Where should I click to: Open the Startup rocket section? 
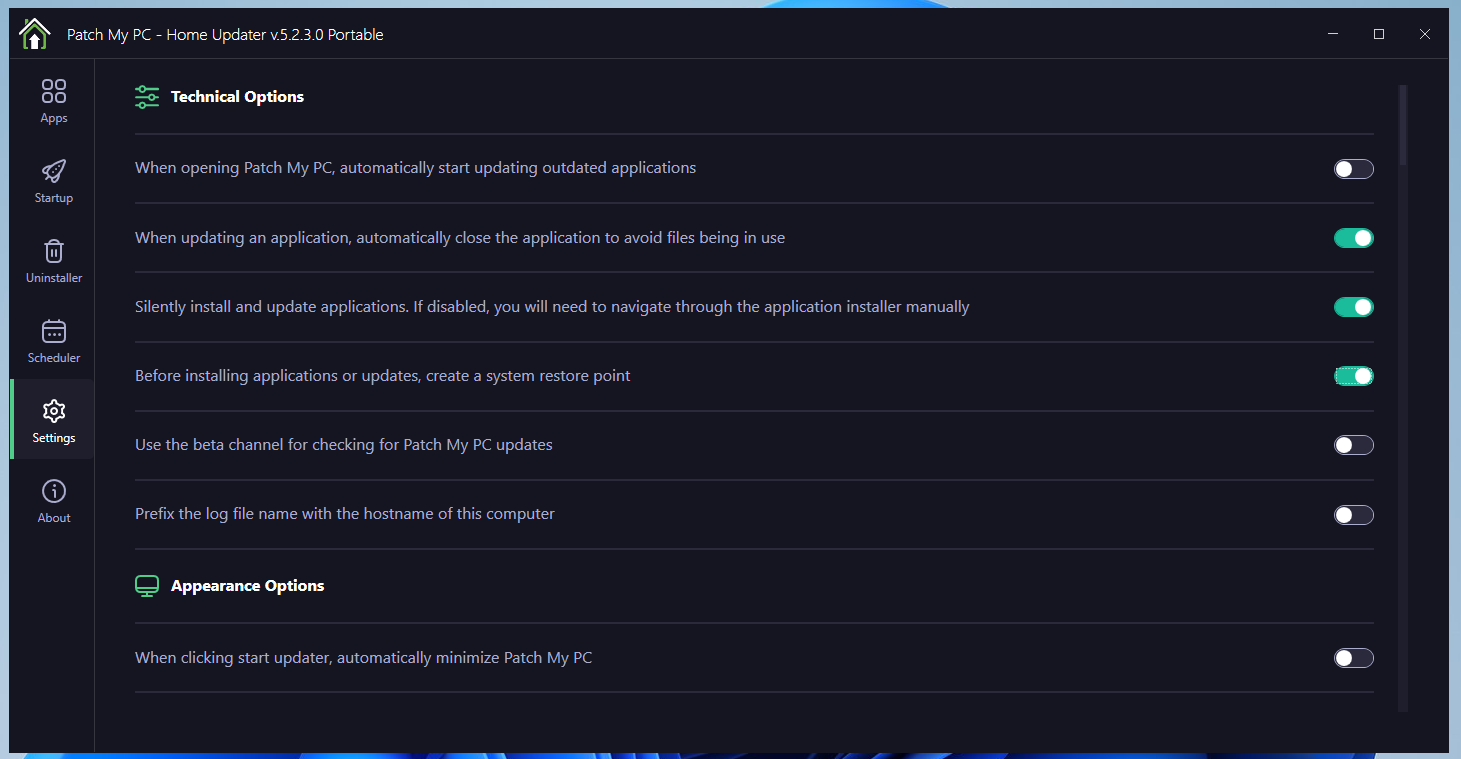(x=54, y=181)
